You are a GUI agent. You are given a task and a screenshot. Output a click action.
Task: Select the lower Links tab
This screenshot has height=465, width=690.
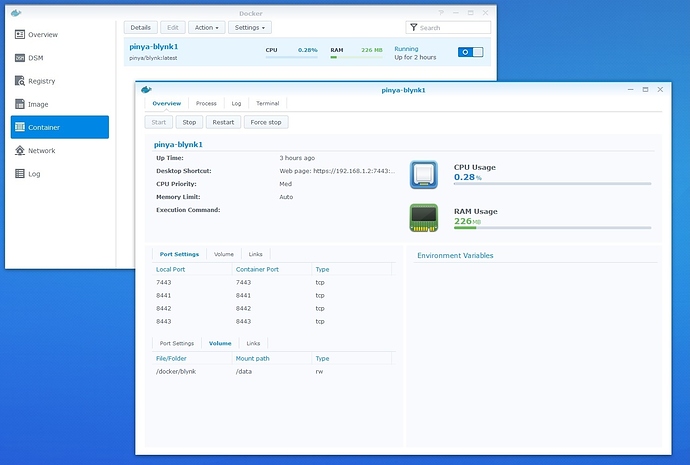point(253,343)
